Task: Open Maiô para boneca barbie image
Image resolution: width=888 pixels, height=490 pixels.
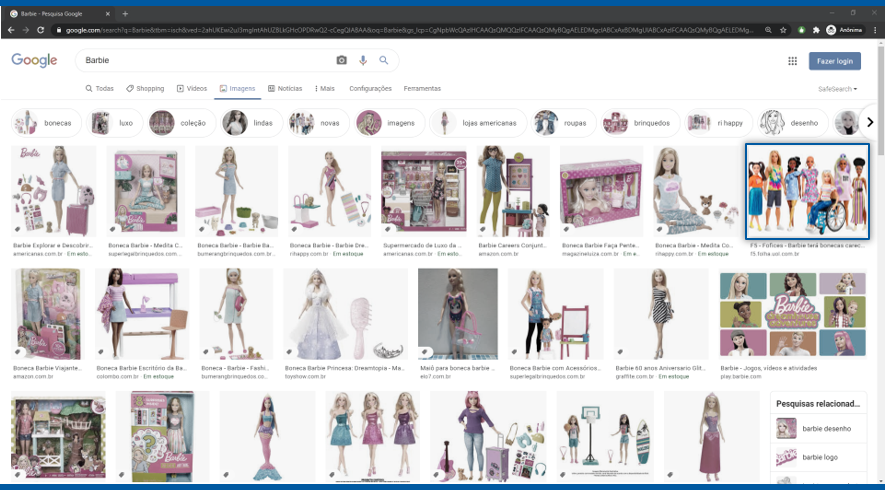Action: point(458,314)
